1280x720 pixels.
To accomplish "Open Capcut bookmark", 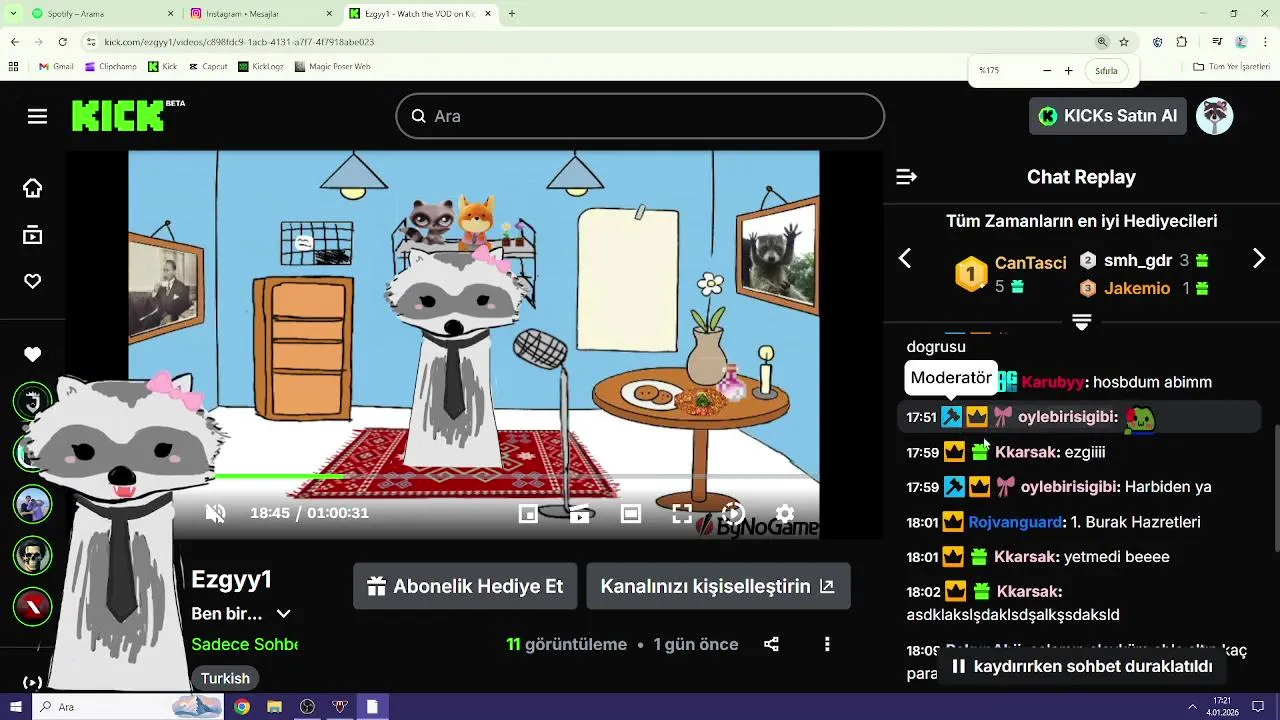I will pyautogui.click(x=208, y=67).
